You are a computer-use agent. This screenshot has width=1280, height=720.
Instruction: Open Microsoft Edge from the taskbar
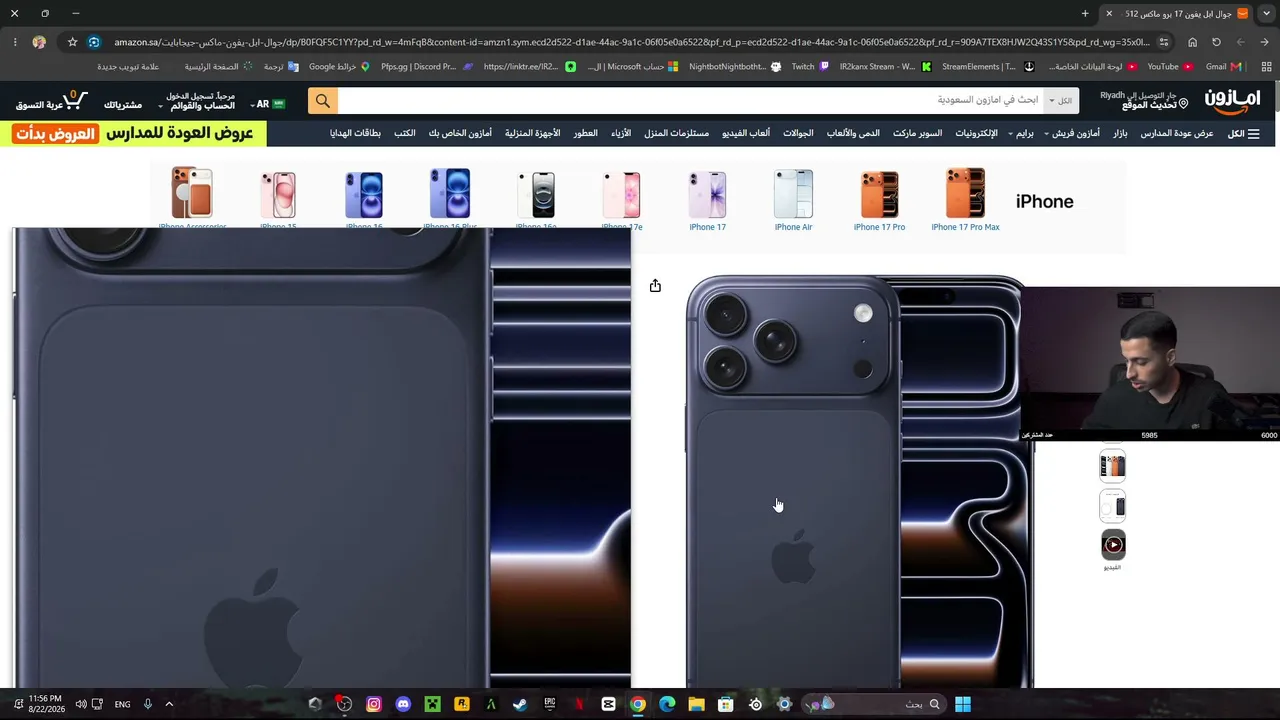[x=667, y=704]
